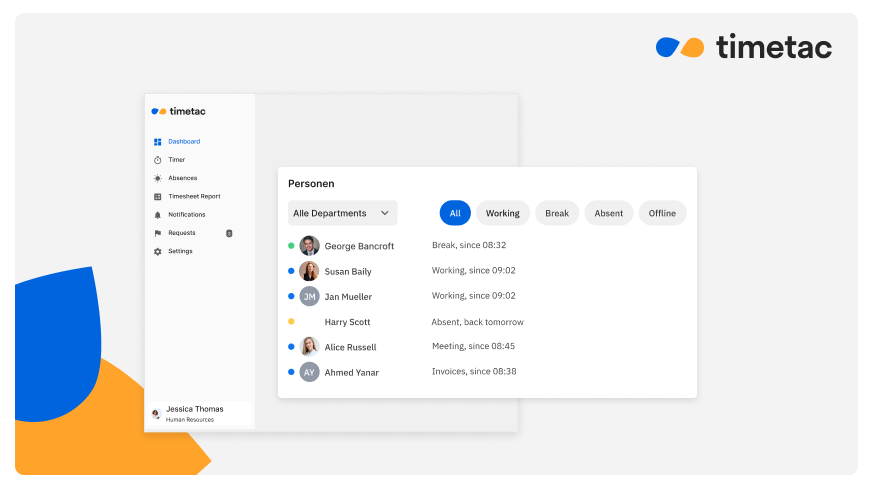Click George Bancroft's profile photo

[x=309, y=246]
